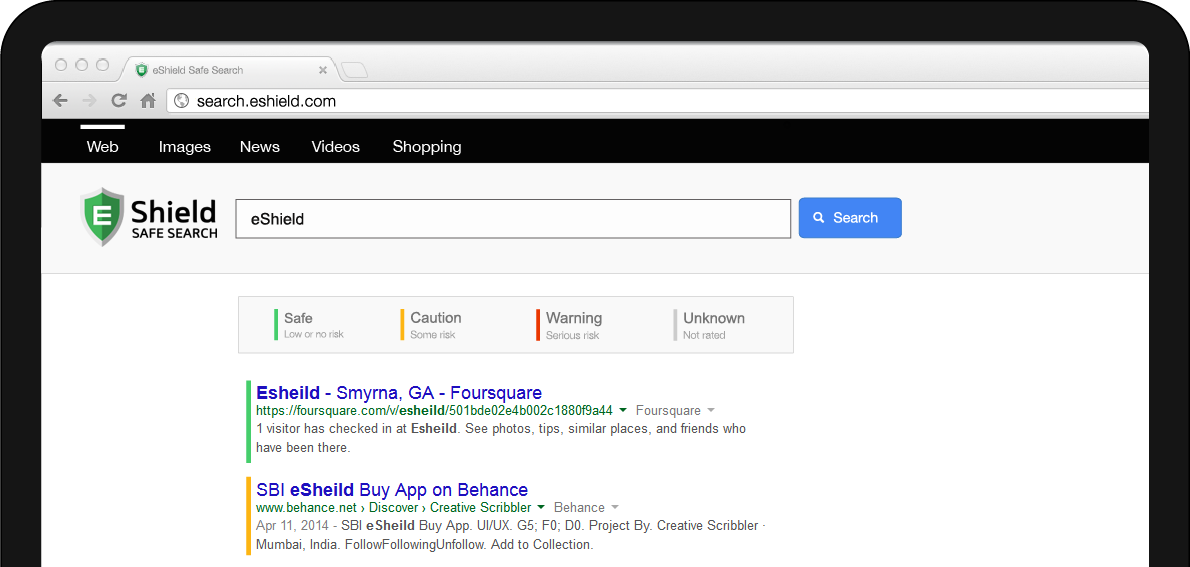This screenshot has width=1190, height=567.
Task: Click the eShield Safe Search logo
Action: pyautogui.click(x=149, y=218)
